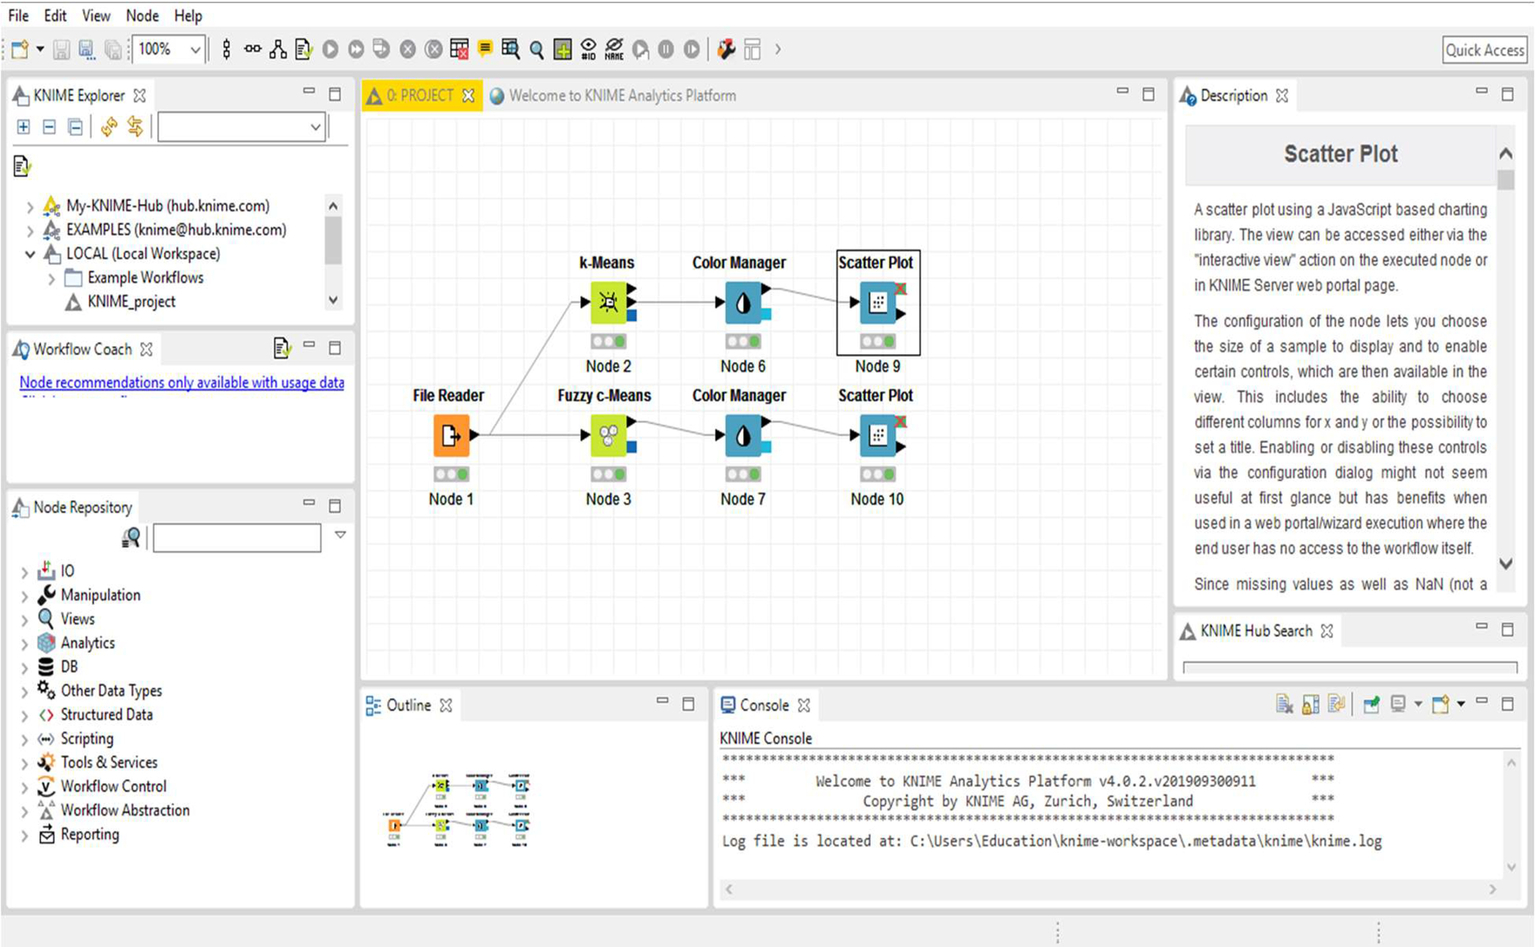Click the Auto layout toolbar icon
The width and height of the screenshot is (1535, 947).
point(278,49)
